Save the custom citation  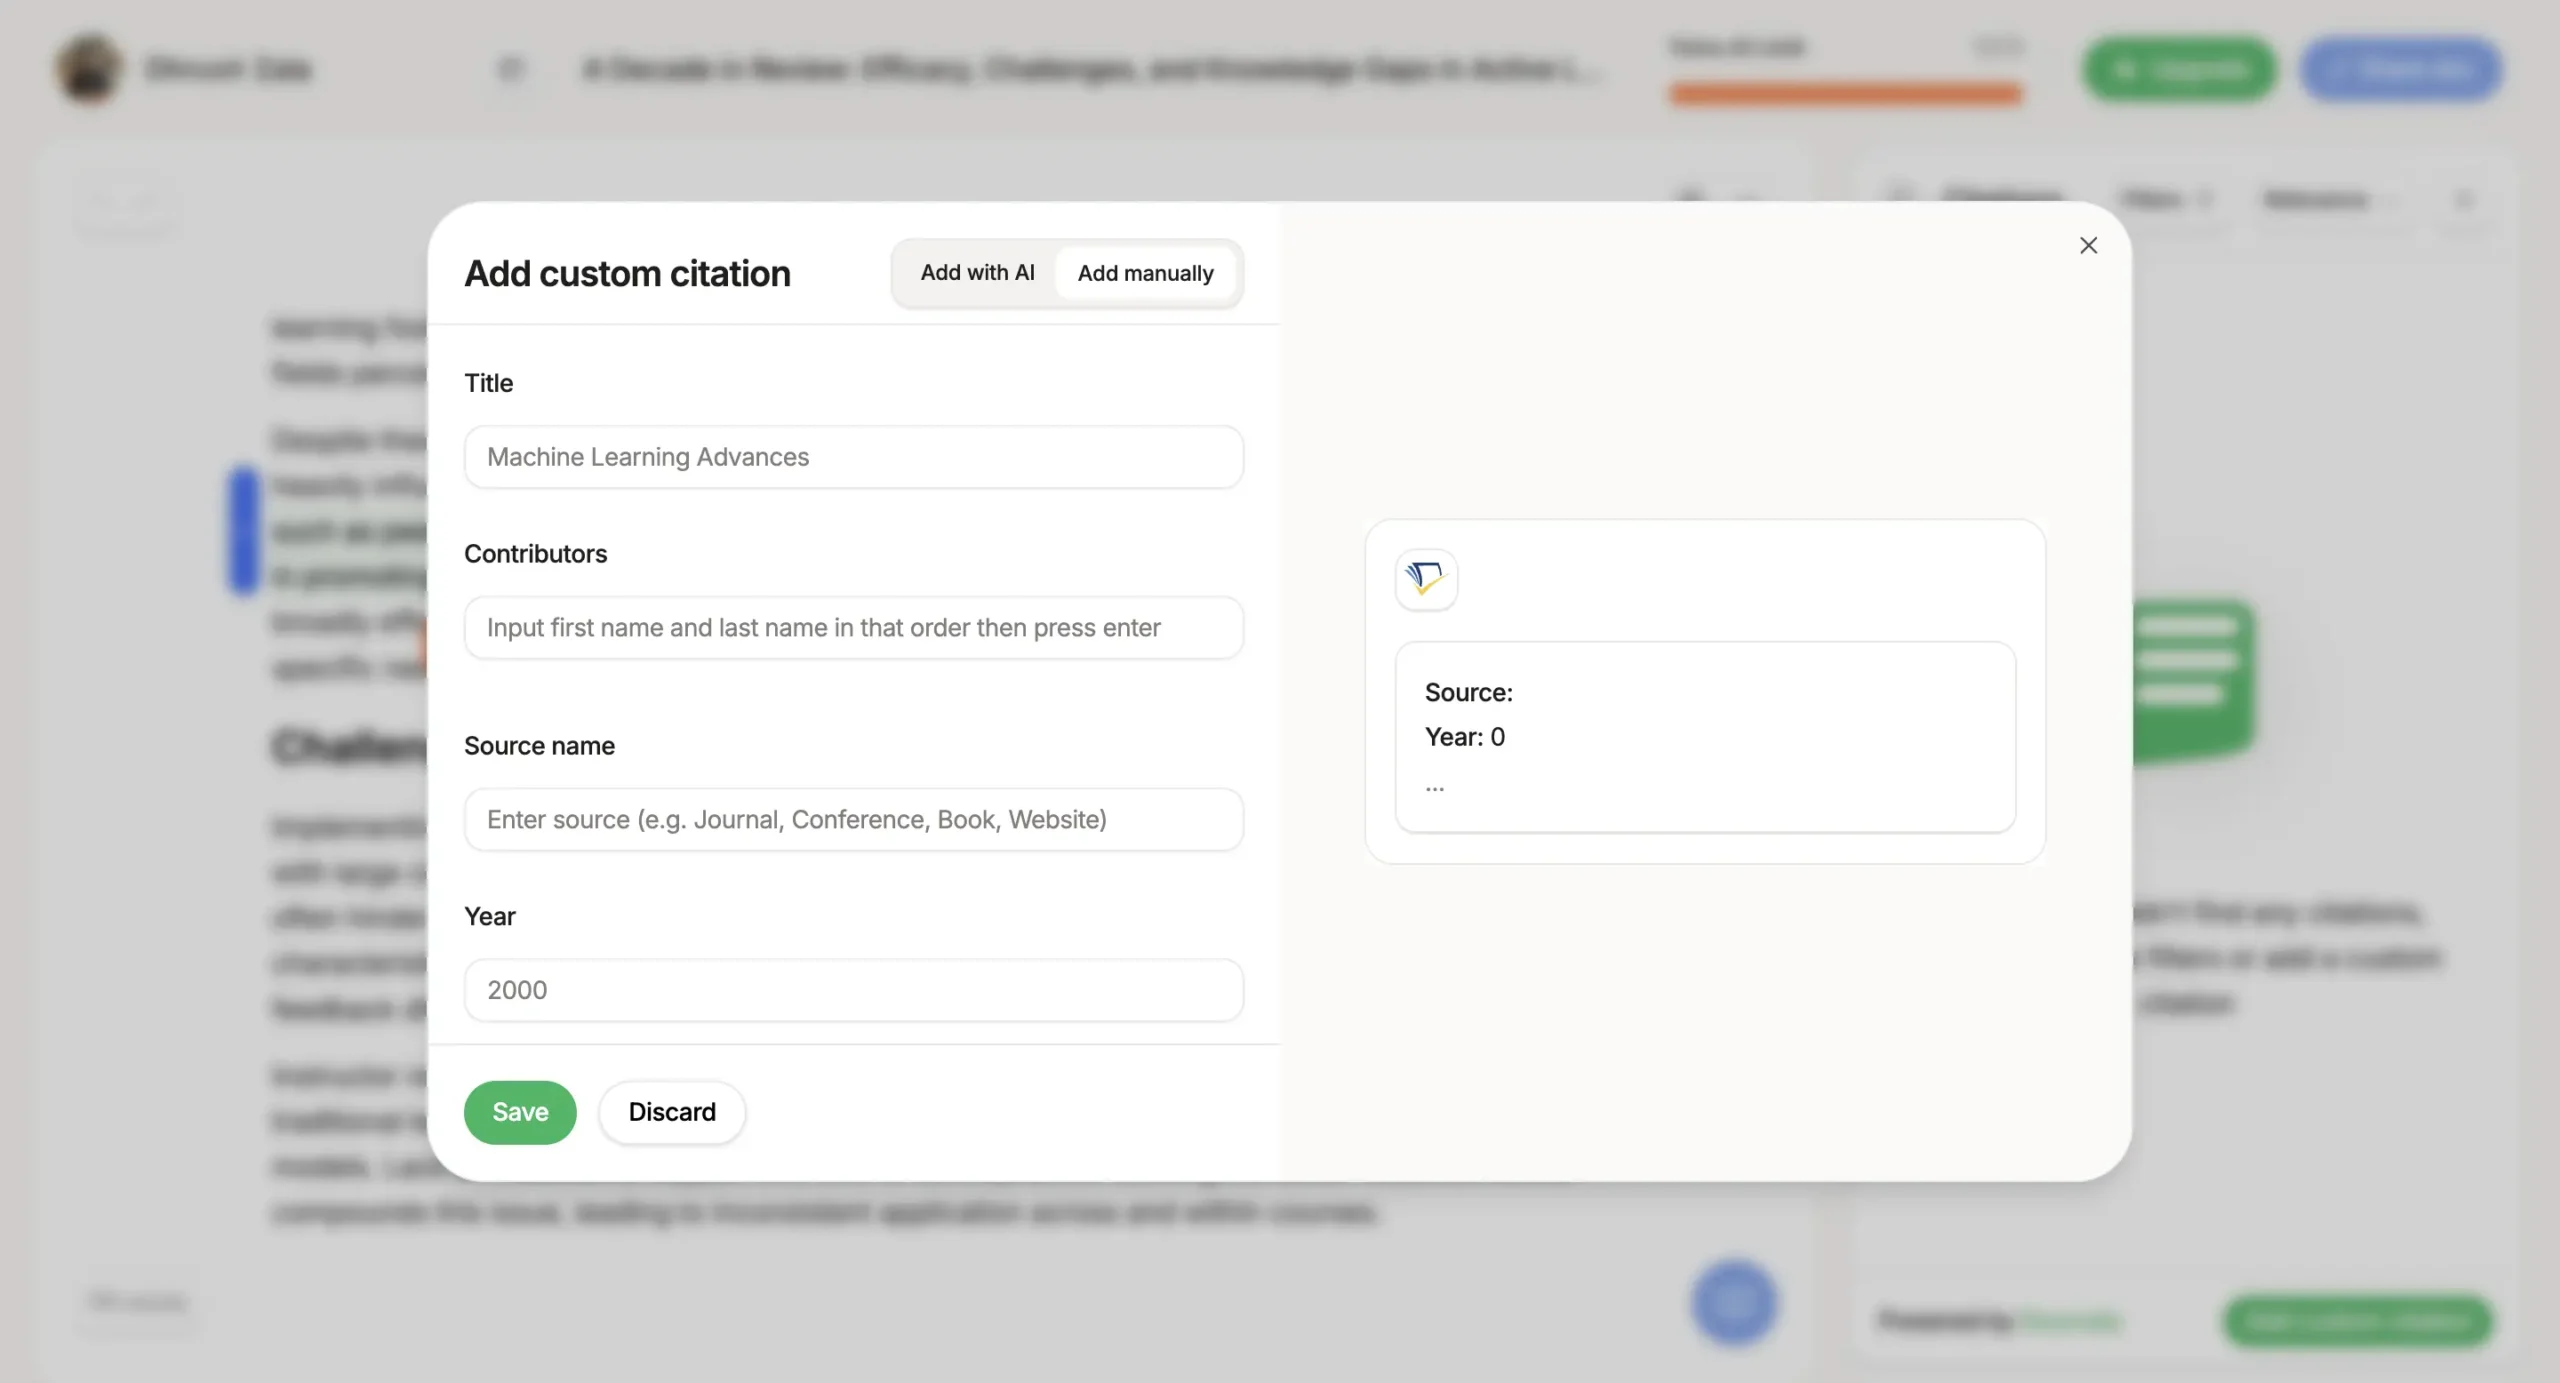click(520, 1112)
